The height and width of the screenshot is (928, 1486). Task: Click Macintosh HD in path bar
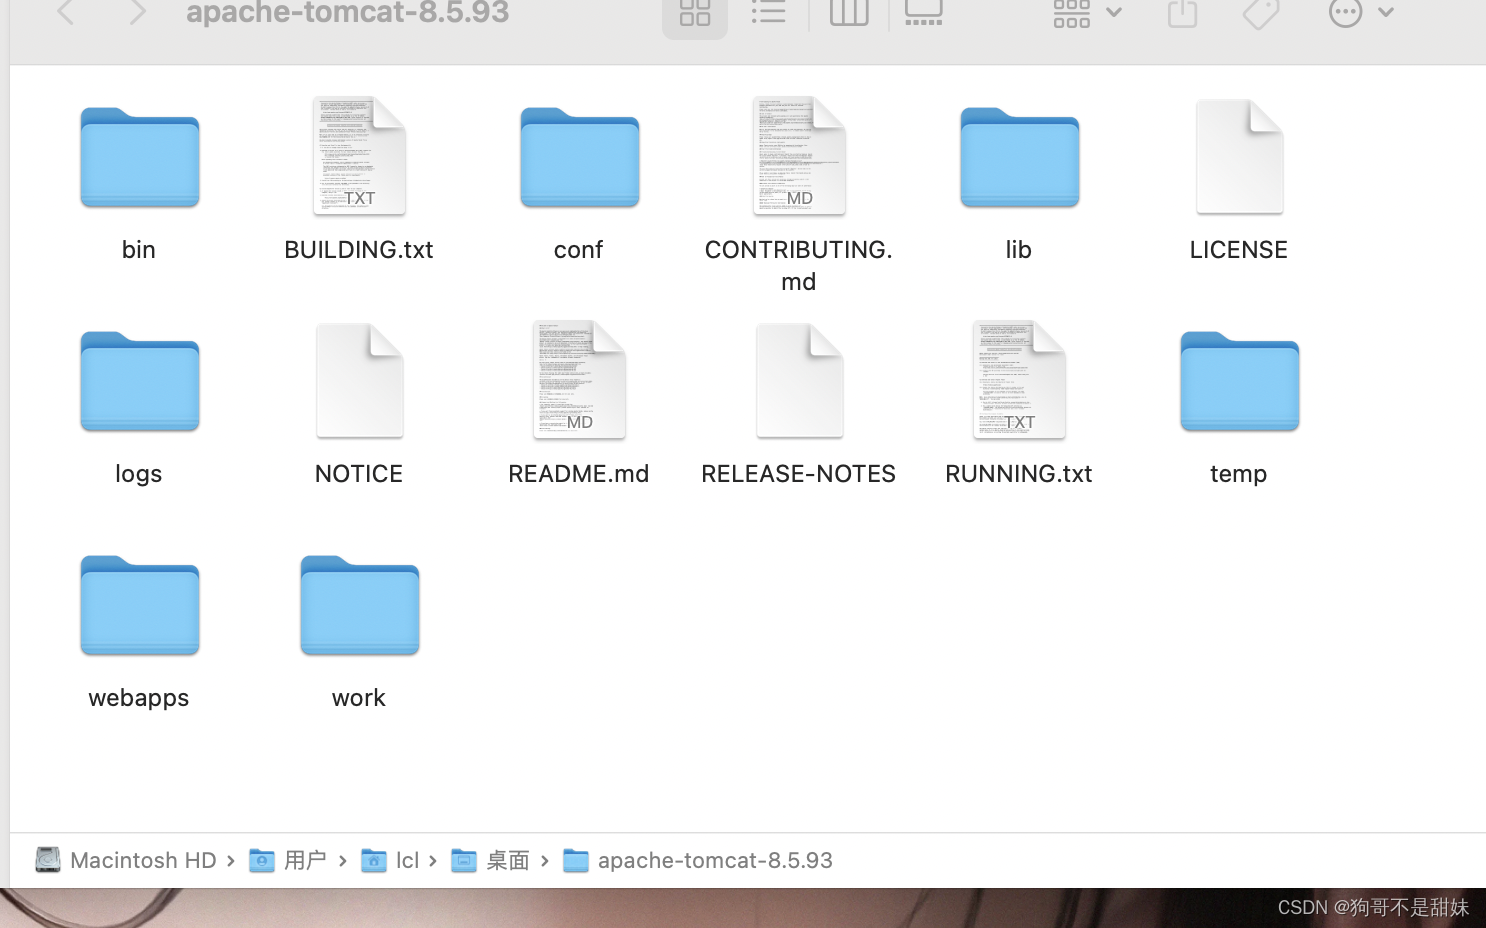point(126,860)
